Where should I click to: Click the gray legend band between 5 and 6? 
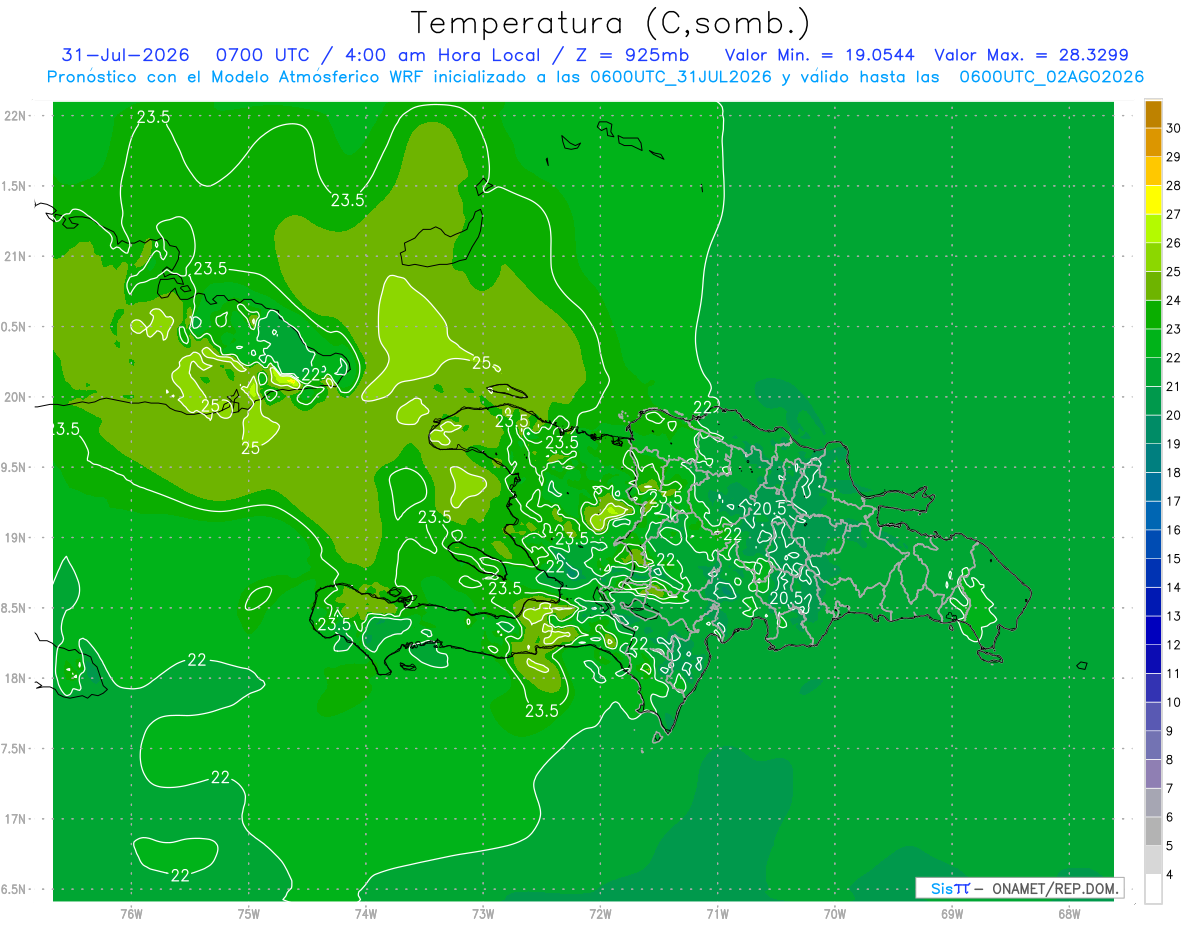[x=1153, y=832]
